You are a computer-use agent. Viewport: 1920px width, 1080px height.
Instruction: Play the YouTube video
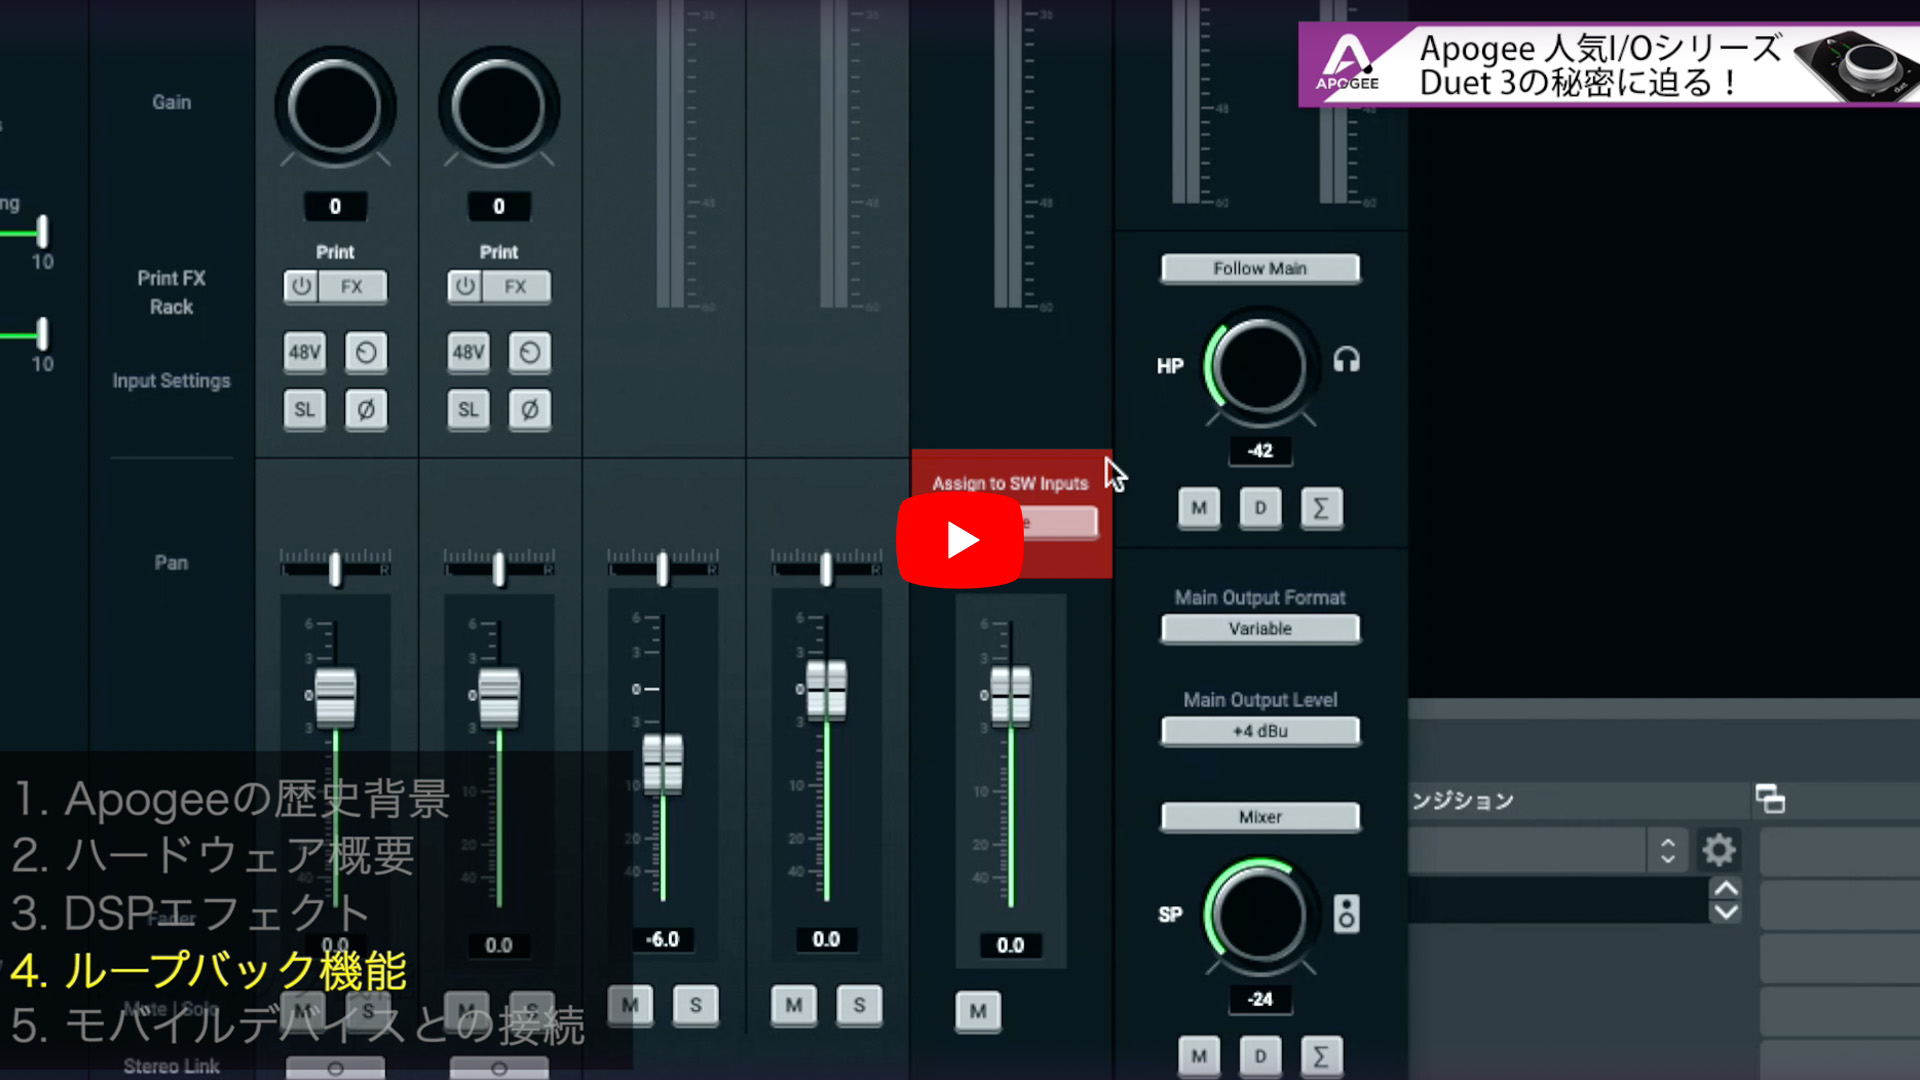click(x=960, y=540)
